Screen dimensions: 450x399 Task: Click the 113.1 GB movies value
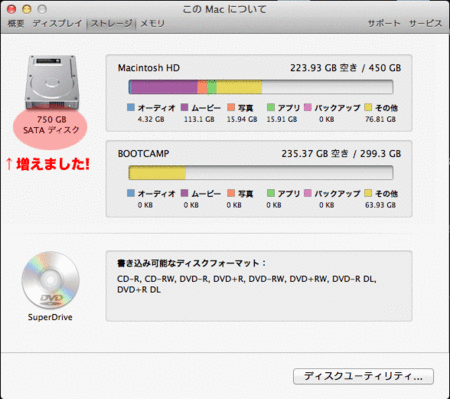pos(199,119)
